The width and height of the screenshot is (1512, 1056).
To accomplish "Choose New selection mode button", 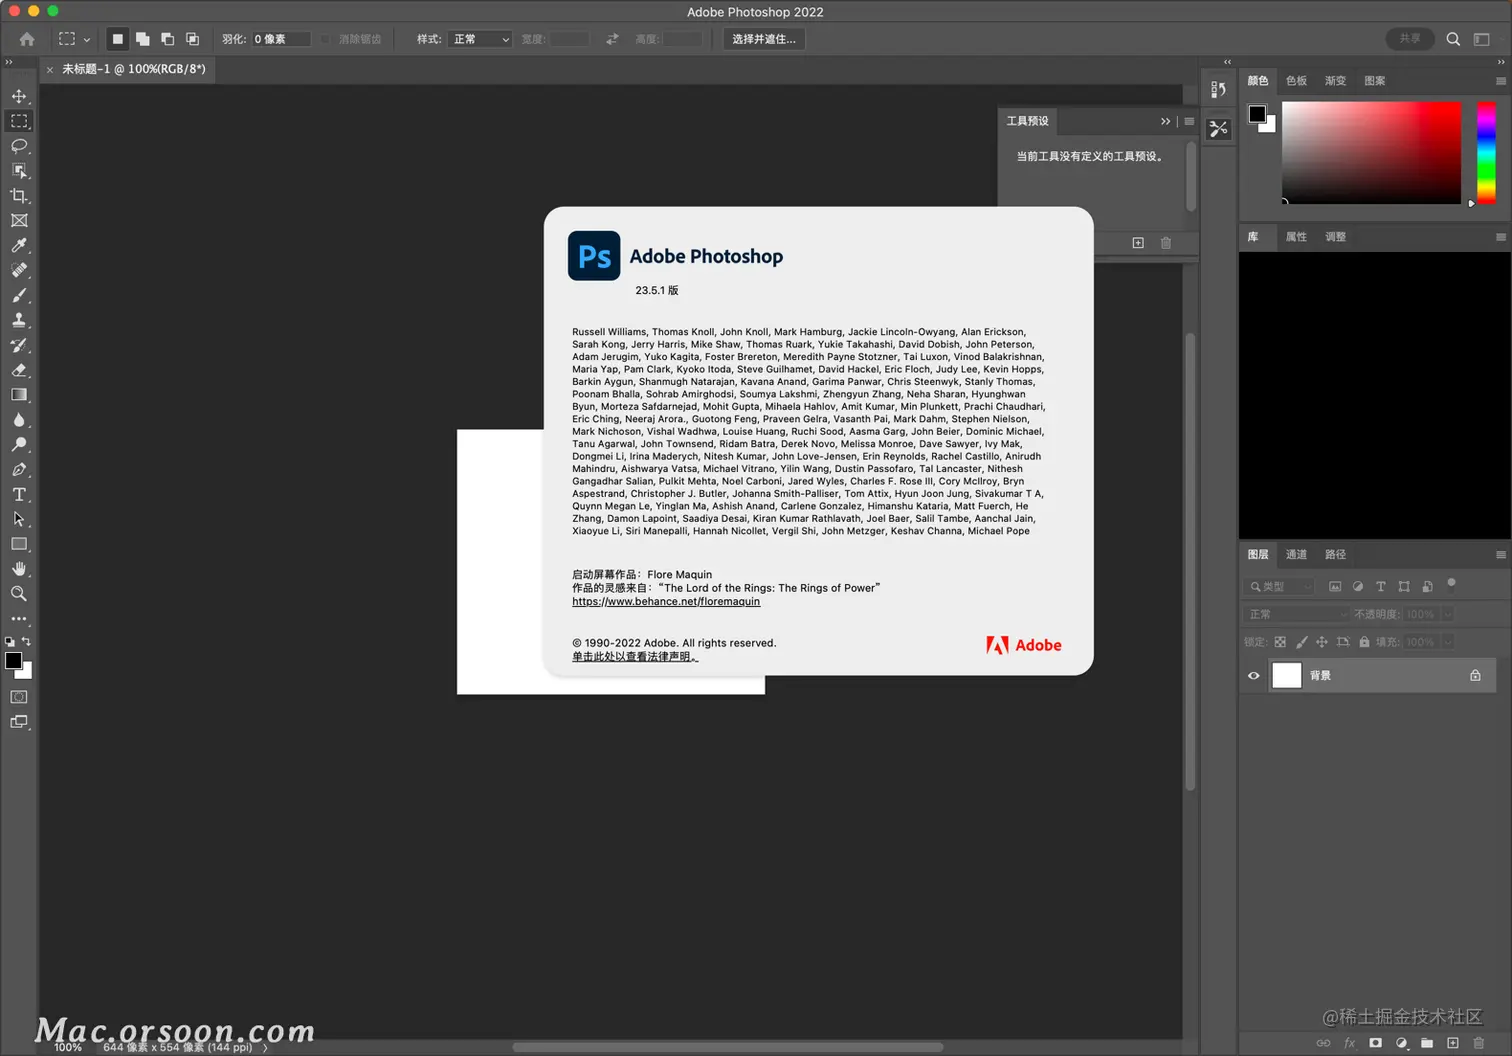I will click(117, 39).
